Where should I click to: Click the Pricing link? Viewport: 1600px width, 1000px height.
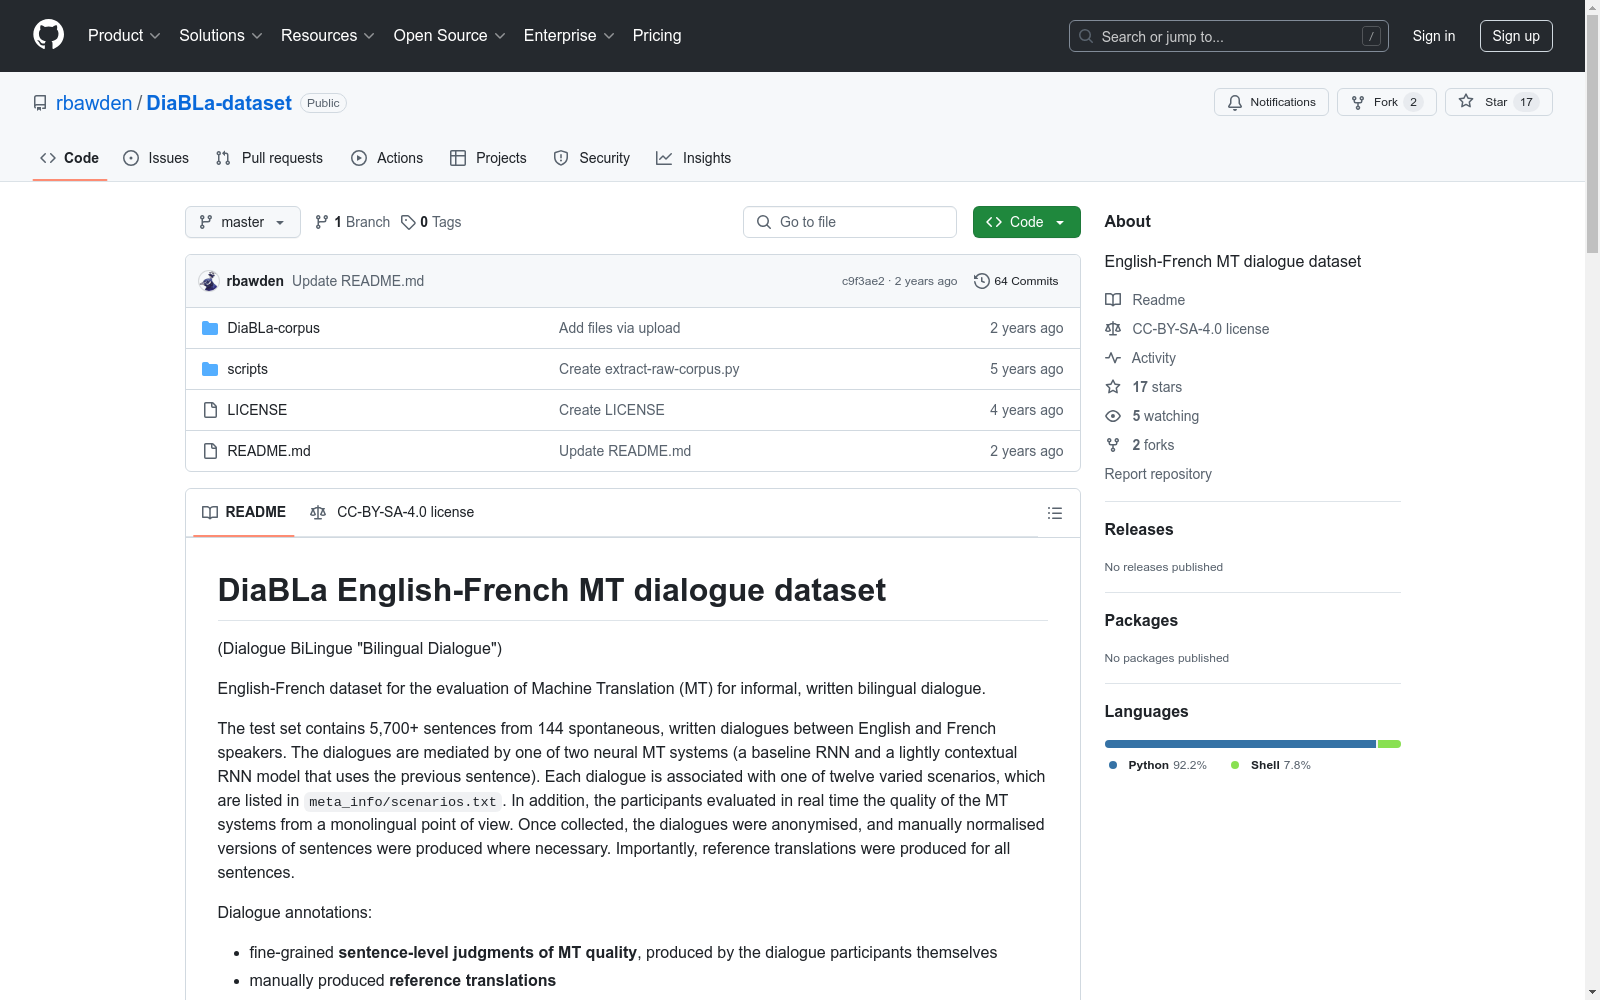(x=657, y=35)
